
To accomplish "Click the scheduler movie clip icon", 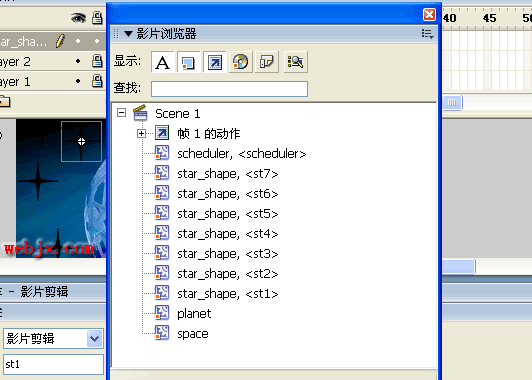I will (x=162, y=153).
